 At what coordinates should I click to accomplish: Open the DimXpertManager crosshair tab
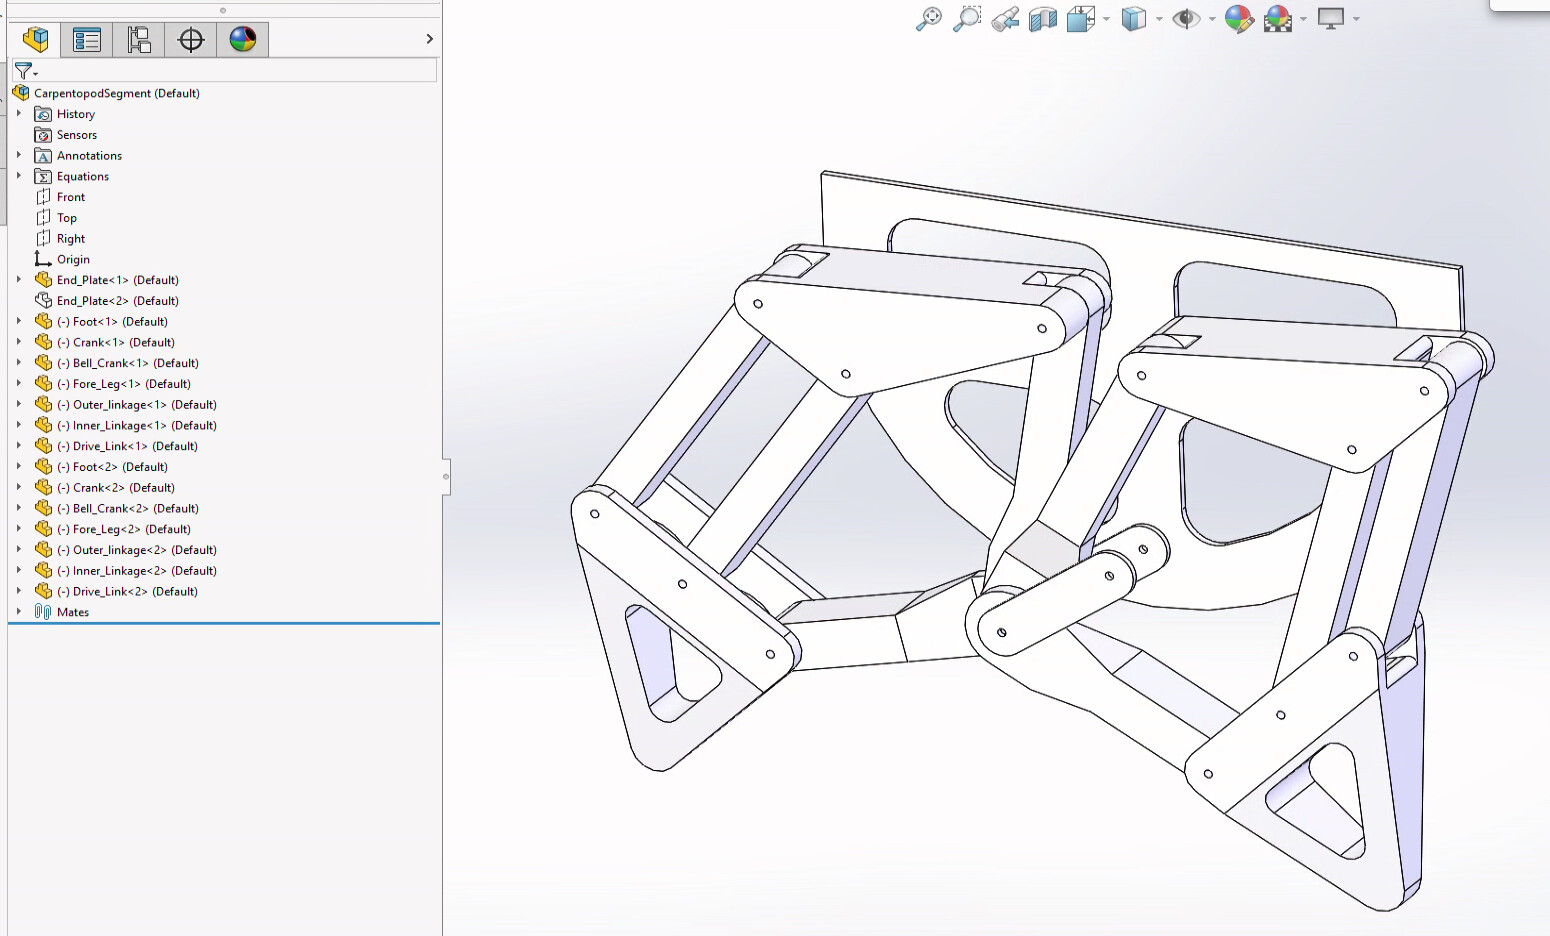pos(190,40)
